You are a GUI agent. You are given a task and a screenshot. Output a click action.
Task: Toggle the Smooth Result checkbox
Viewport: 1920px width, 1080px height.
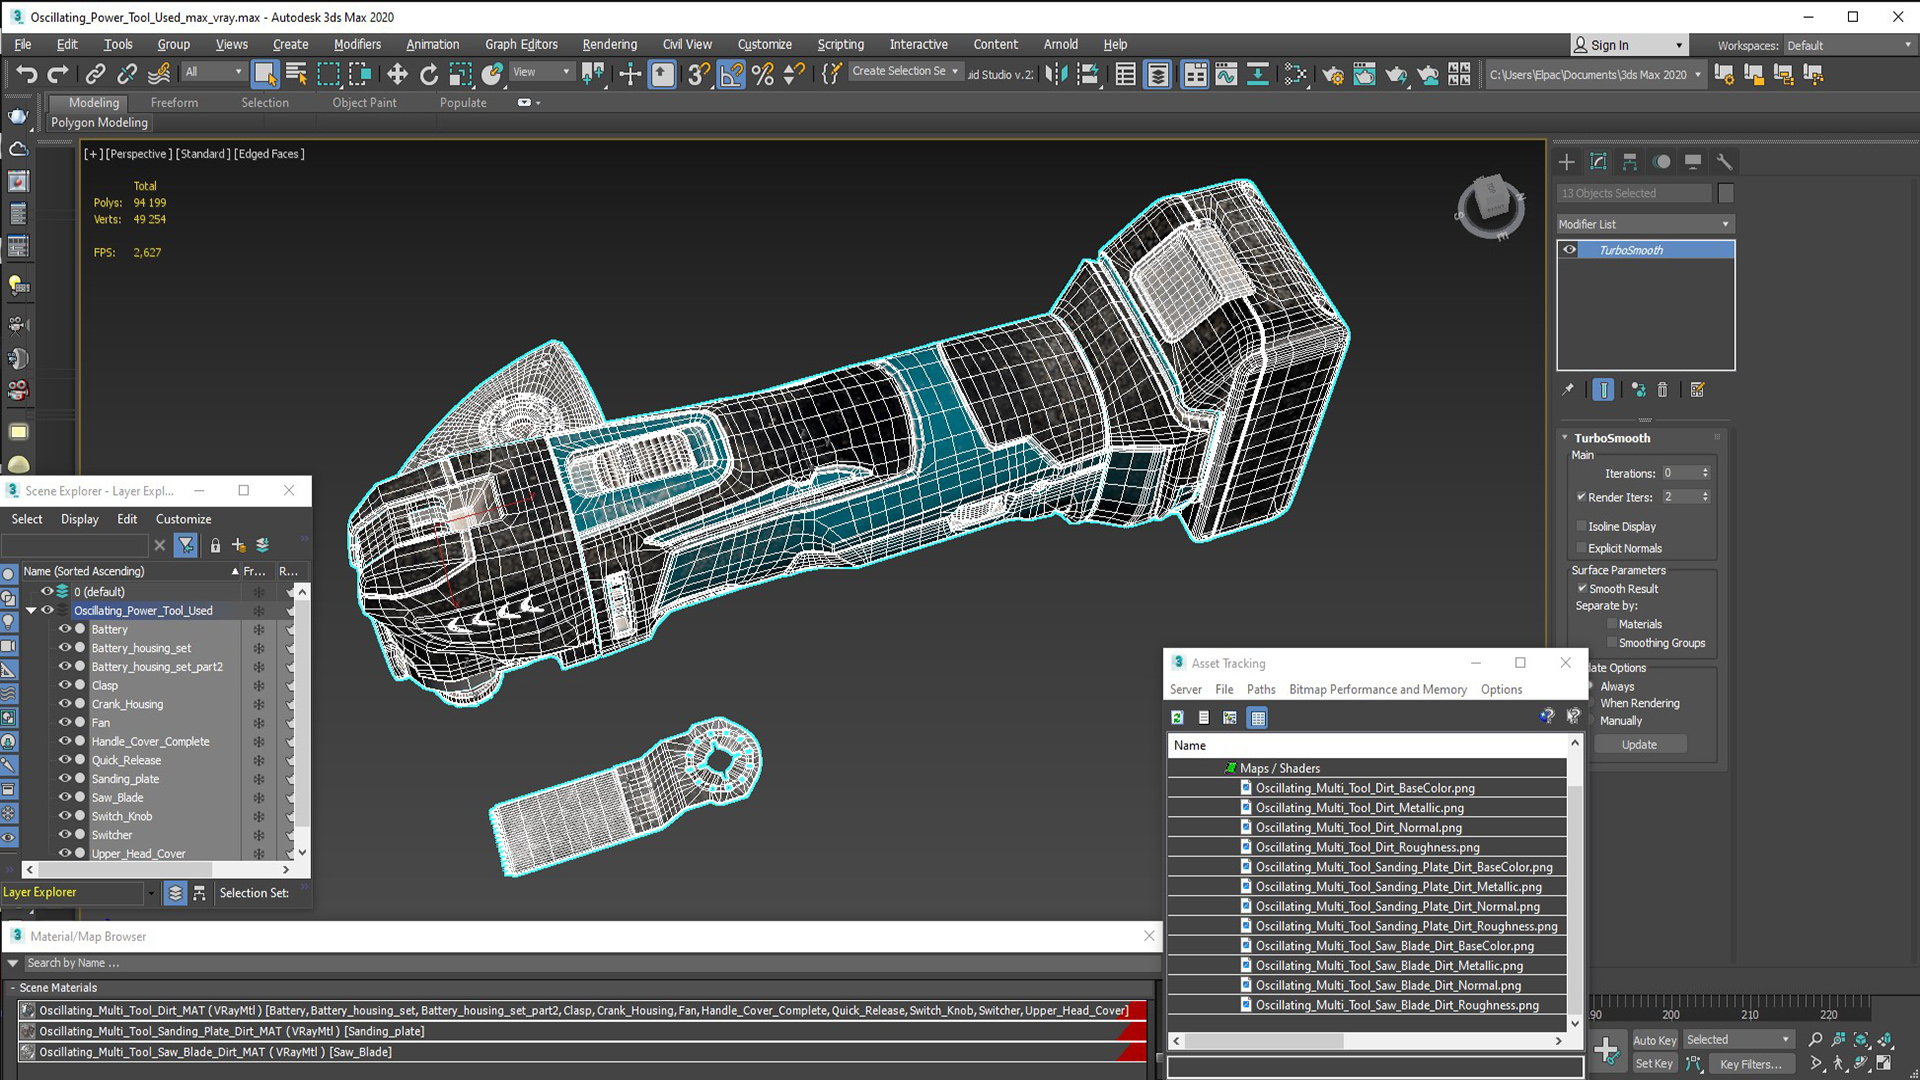coord(1582,589)
